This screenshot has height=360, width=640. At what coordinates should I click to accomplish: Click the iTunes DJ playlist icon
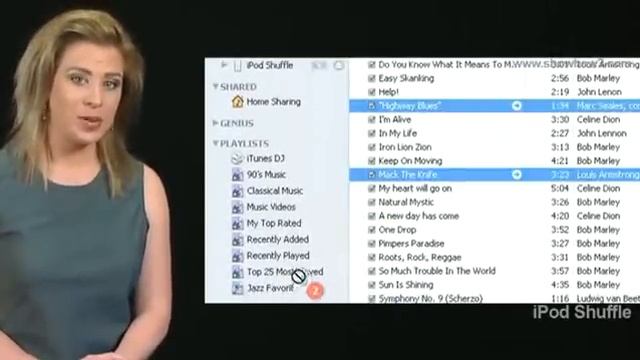tap(237, 158)
